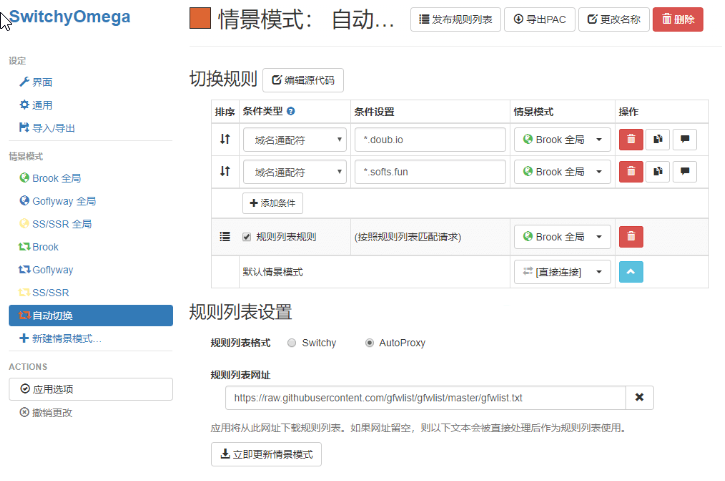Image resolution: width=725 pixels, height=481 pixels.
Task: Toggle the 规则列表规则 checkbox
Action: 246,237
